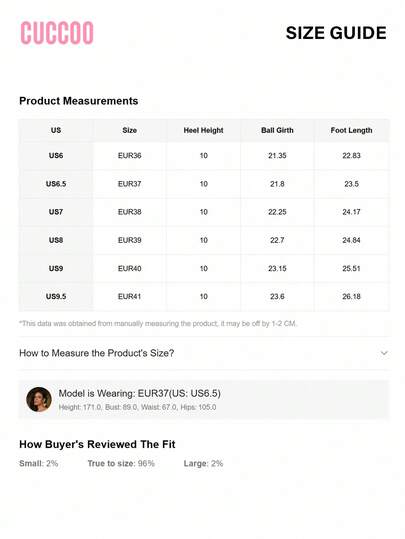Click the EUR38 size cell
The image size is (405, 539).
click(129, 212)
